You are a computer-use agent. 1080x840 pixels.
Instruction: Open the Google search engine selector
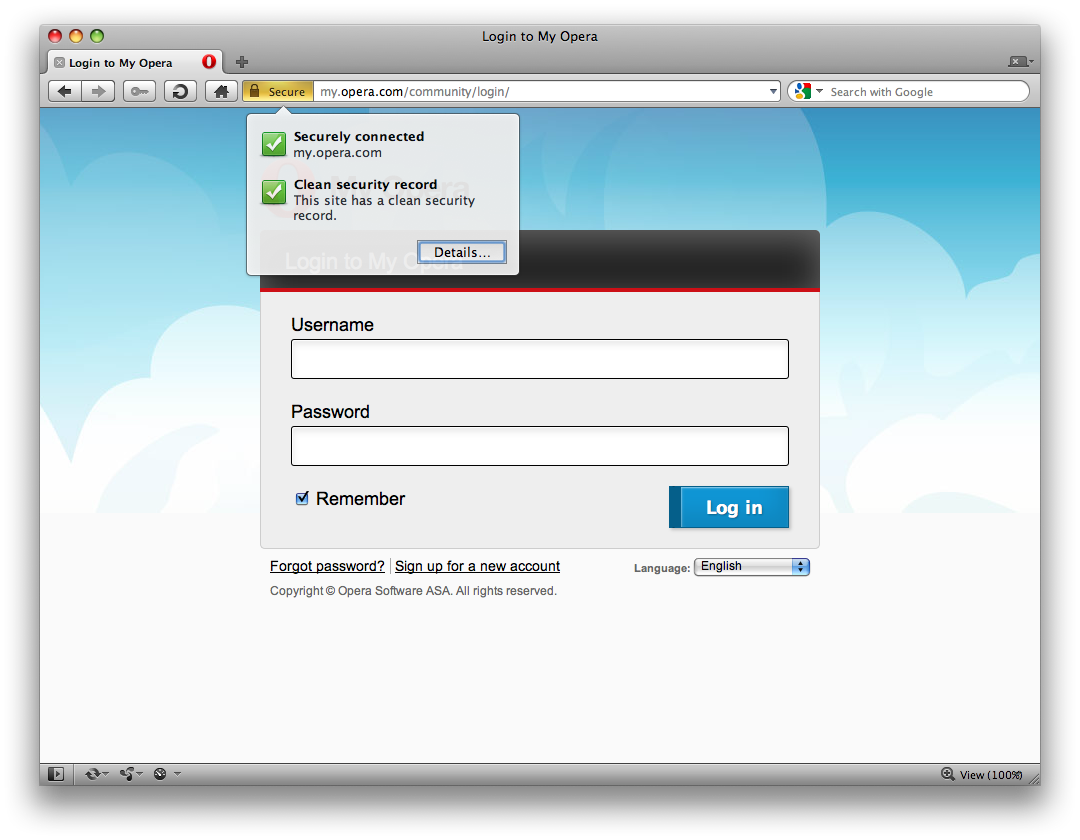click(808, 92)
